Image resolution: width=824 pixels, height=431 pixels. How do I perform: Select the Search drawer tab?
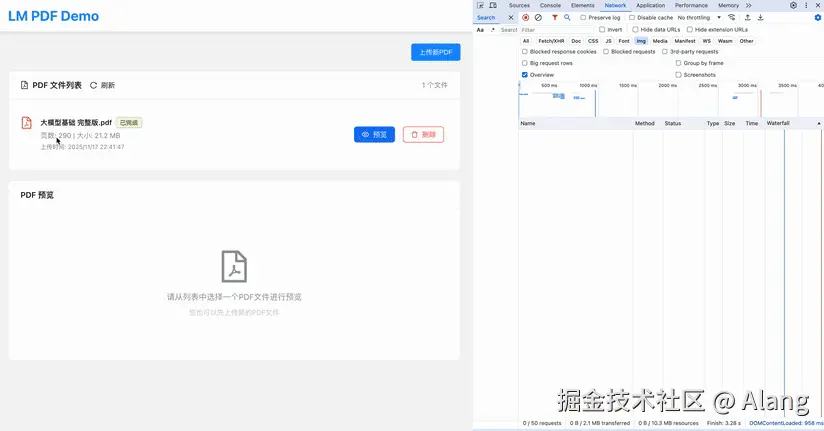tap(486, 17)
